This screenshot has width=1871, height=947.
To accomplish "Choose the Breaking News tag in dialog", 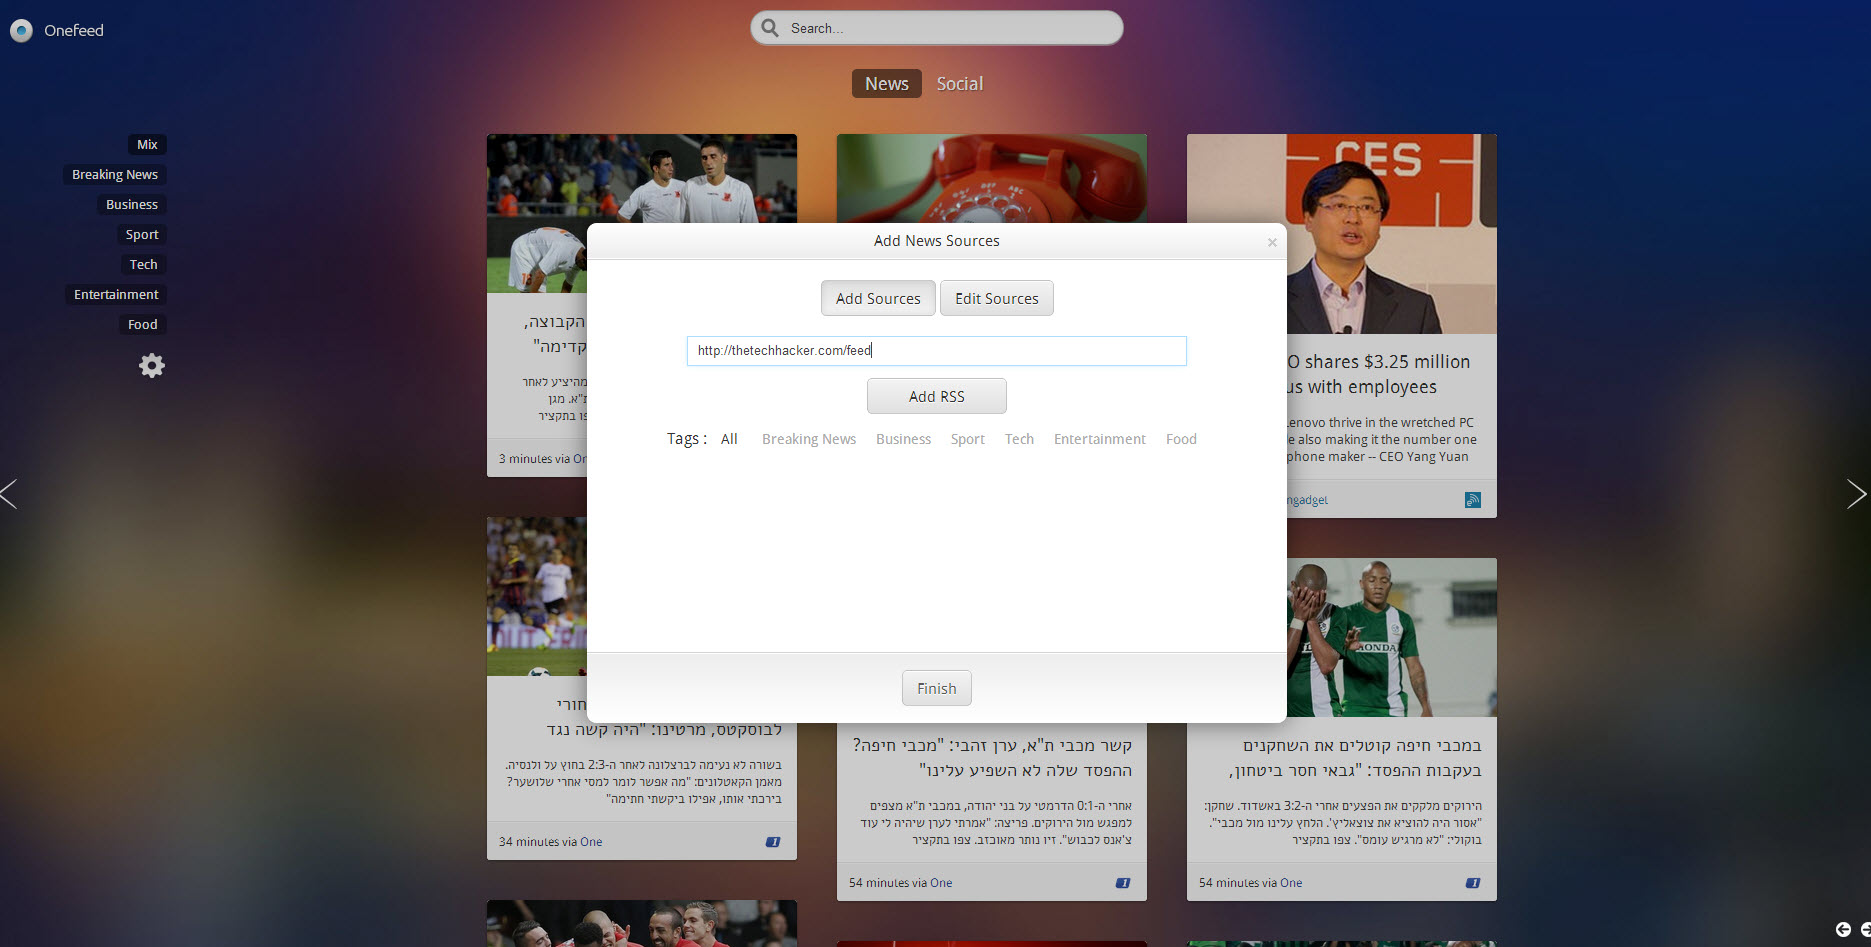I will (809, 439).
